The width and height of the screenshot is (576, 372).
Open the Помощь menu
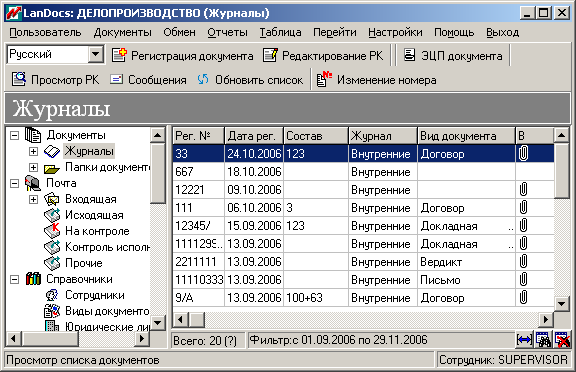click(454, 33)
